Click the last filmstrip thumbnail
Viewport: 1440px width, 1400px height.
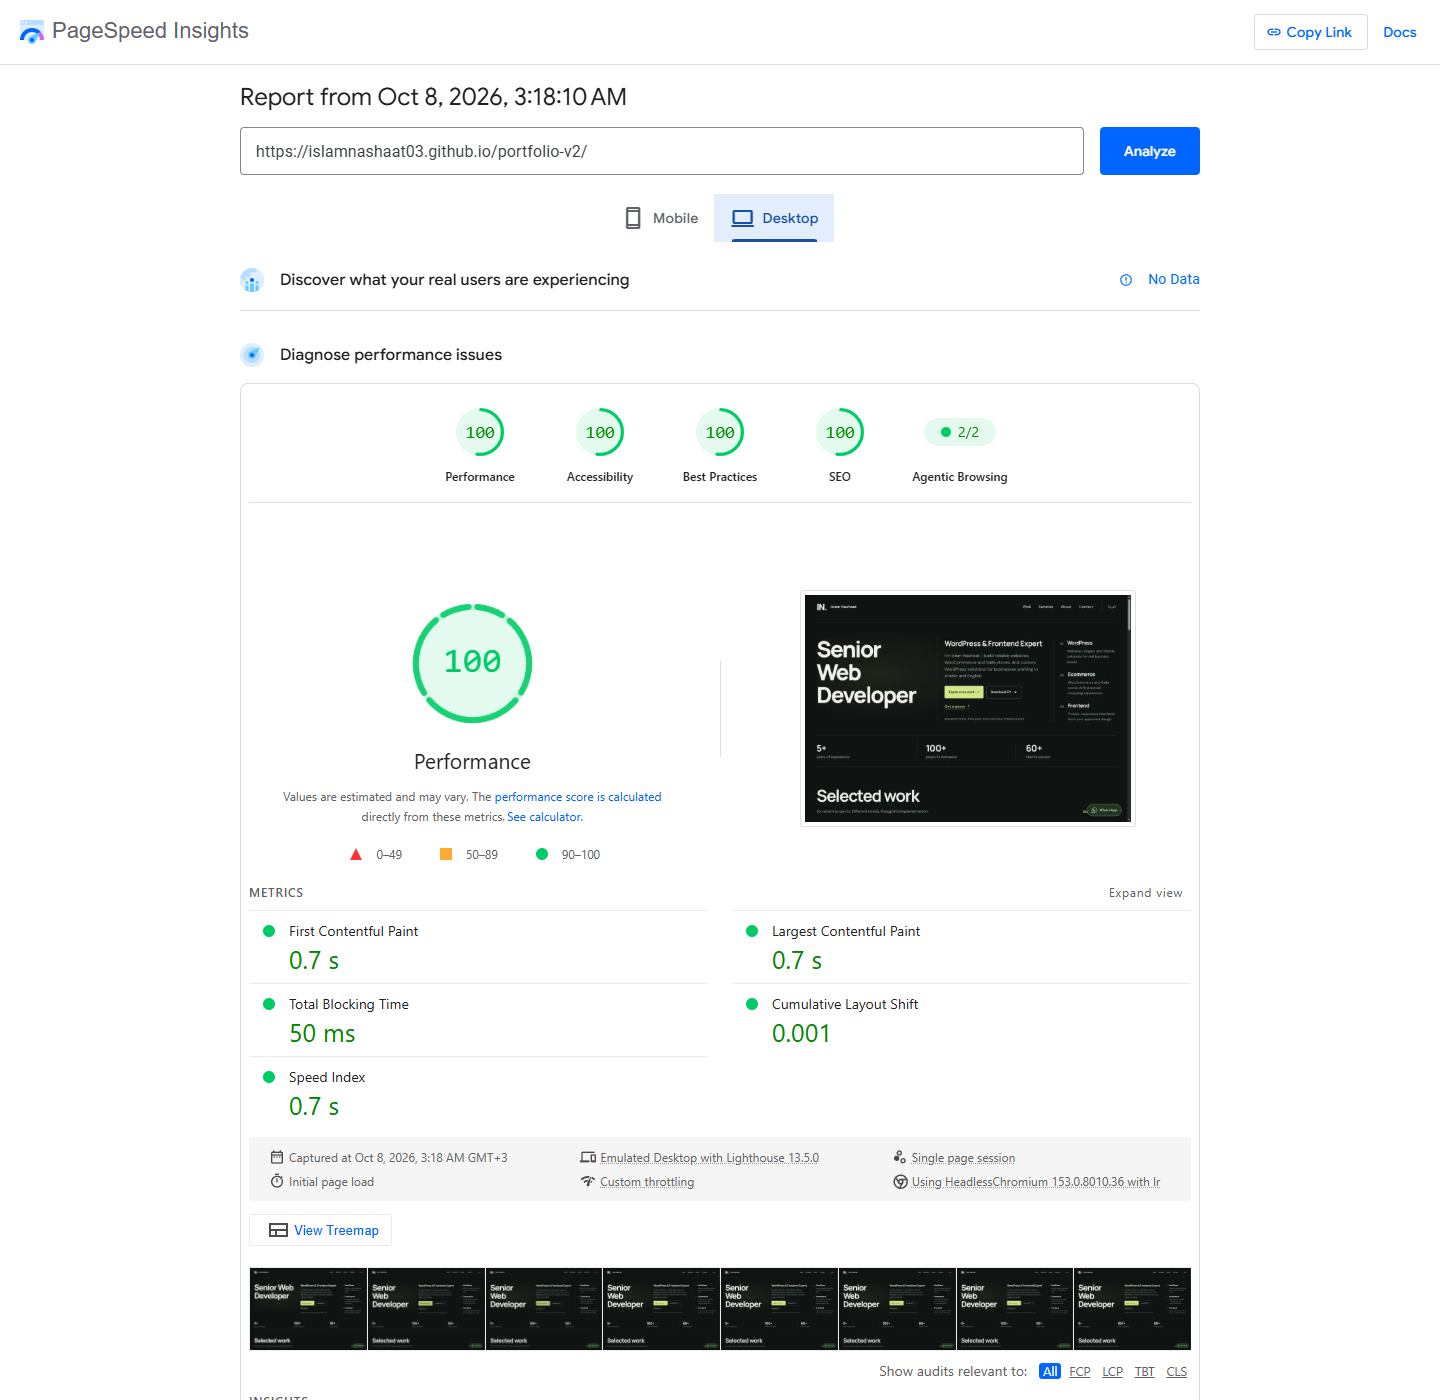[1132, 1309]
